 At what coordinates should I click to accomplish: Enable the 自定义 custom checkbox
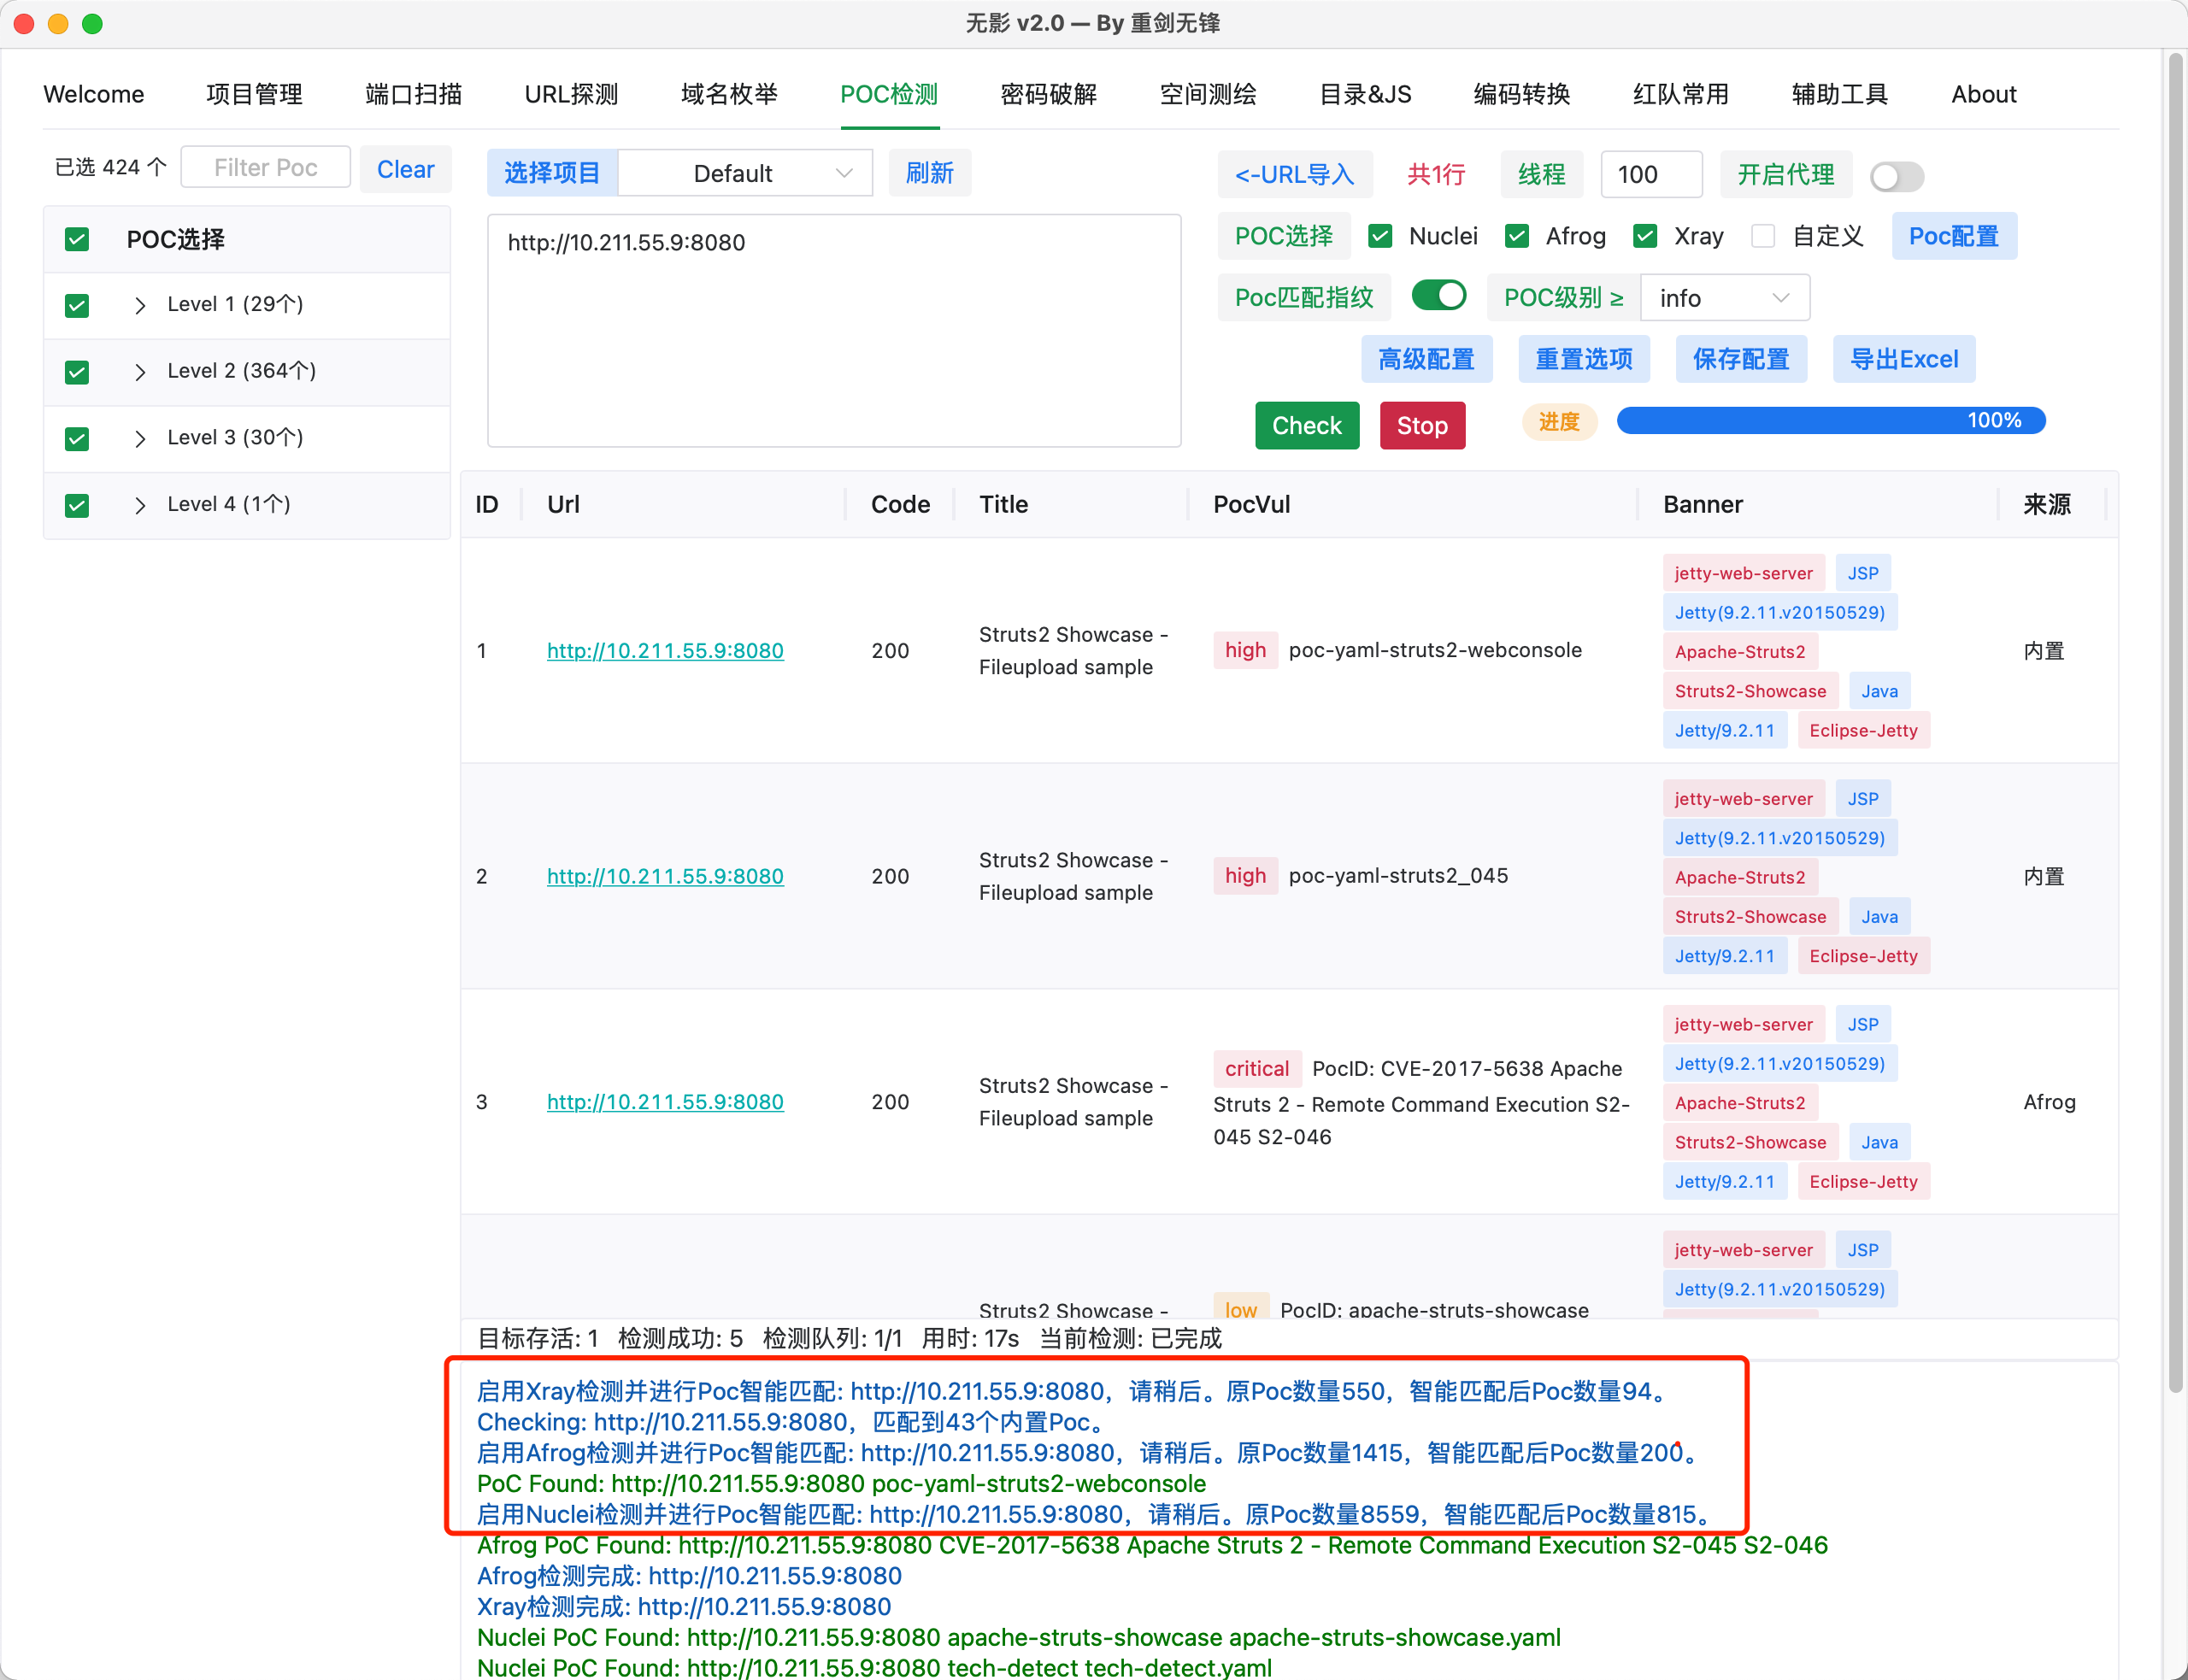[x=1763, y=236]
